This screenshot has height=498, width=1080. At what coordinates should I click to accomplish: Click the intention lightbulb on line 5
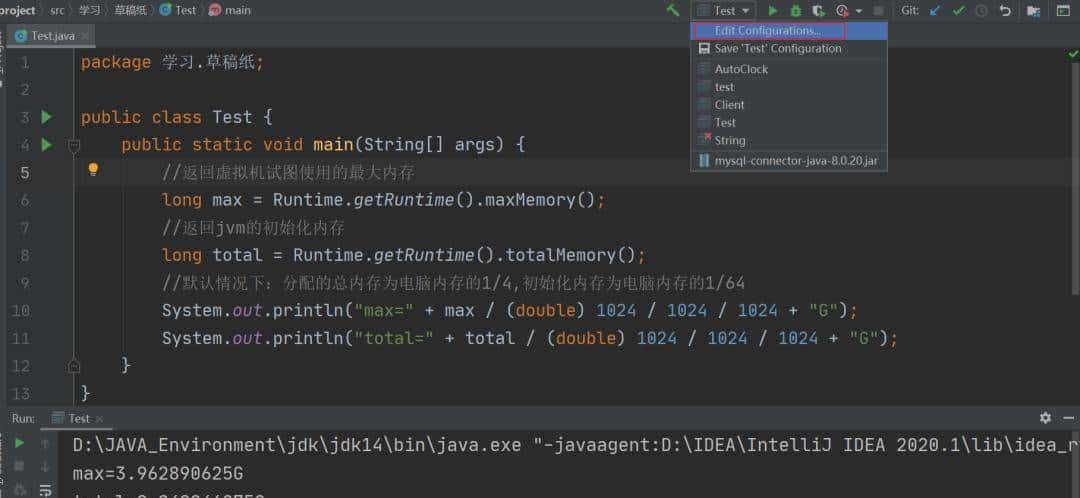tap(93, 170)
